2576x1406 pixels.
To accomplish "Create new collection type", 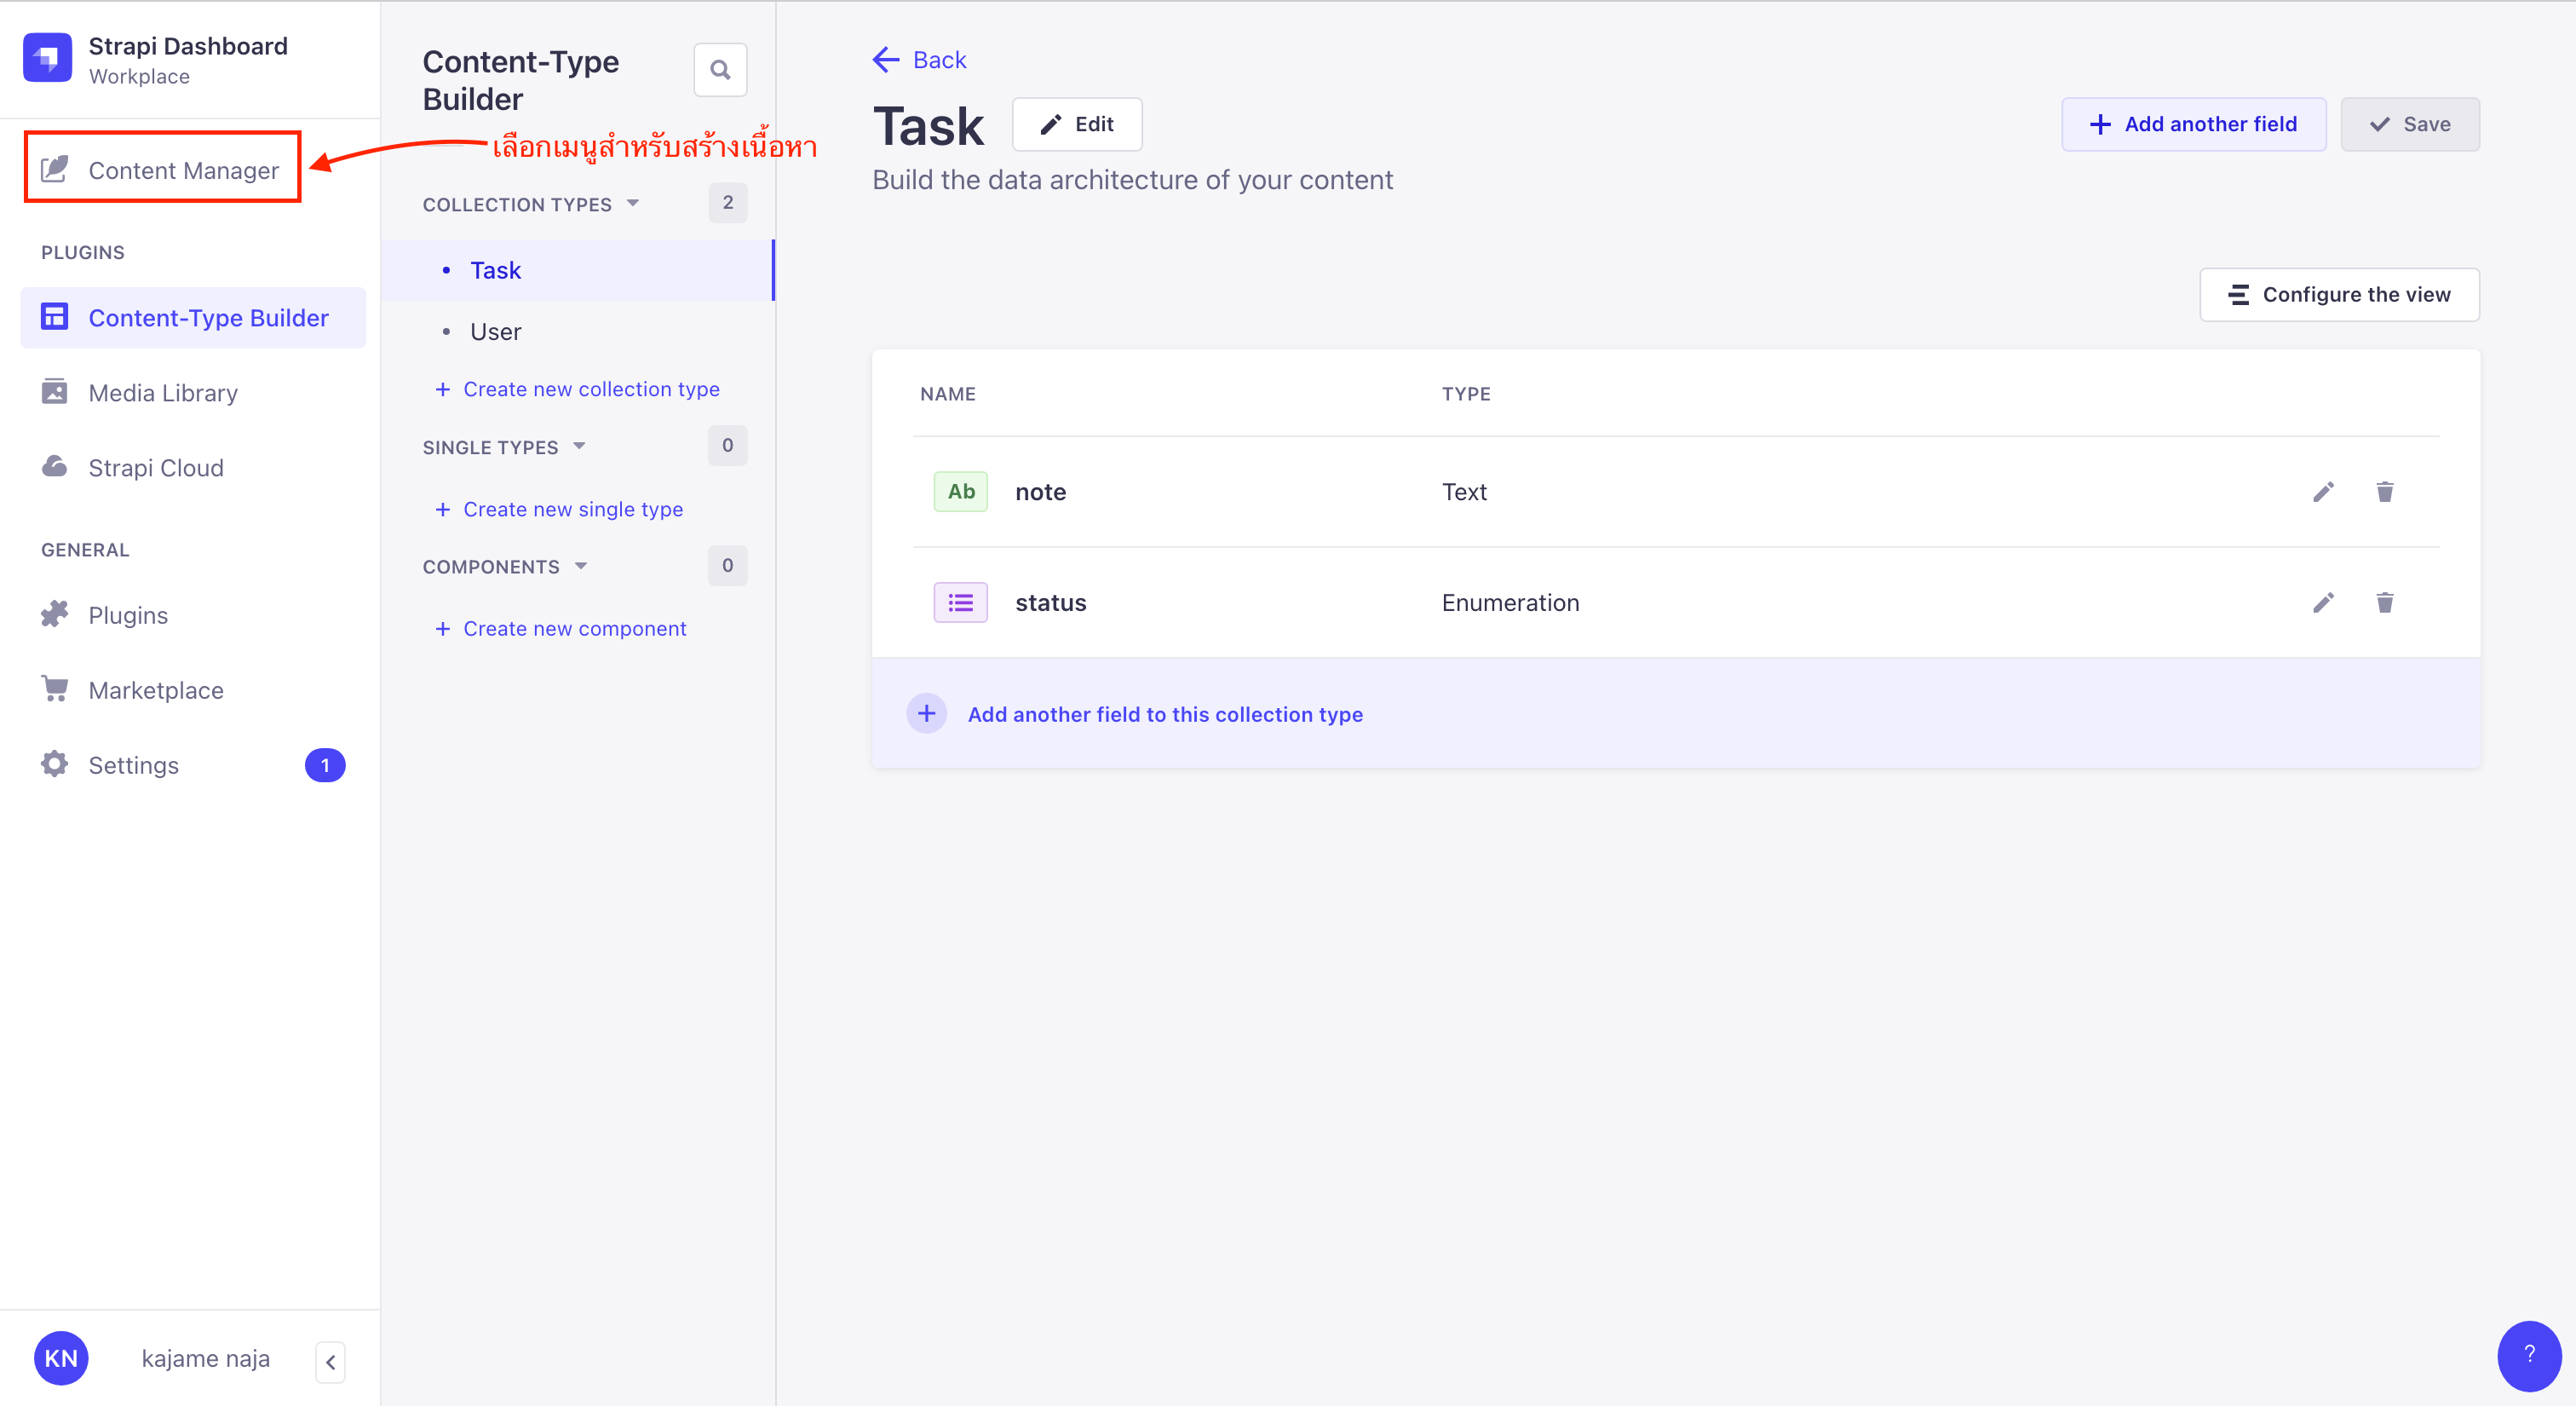I will point(577,389).
